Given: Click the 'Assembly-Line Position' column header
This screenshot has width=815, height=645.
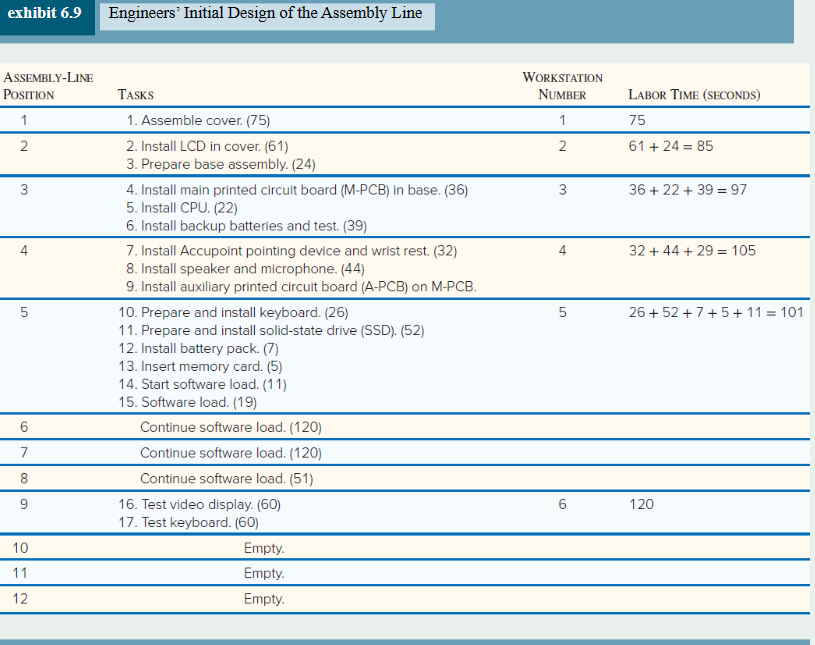Looking at the screenshot, I should 48,86.
